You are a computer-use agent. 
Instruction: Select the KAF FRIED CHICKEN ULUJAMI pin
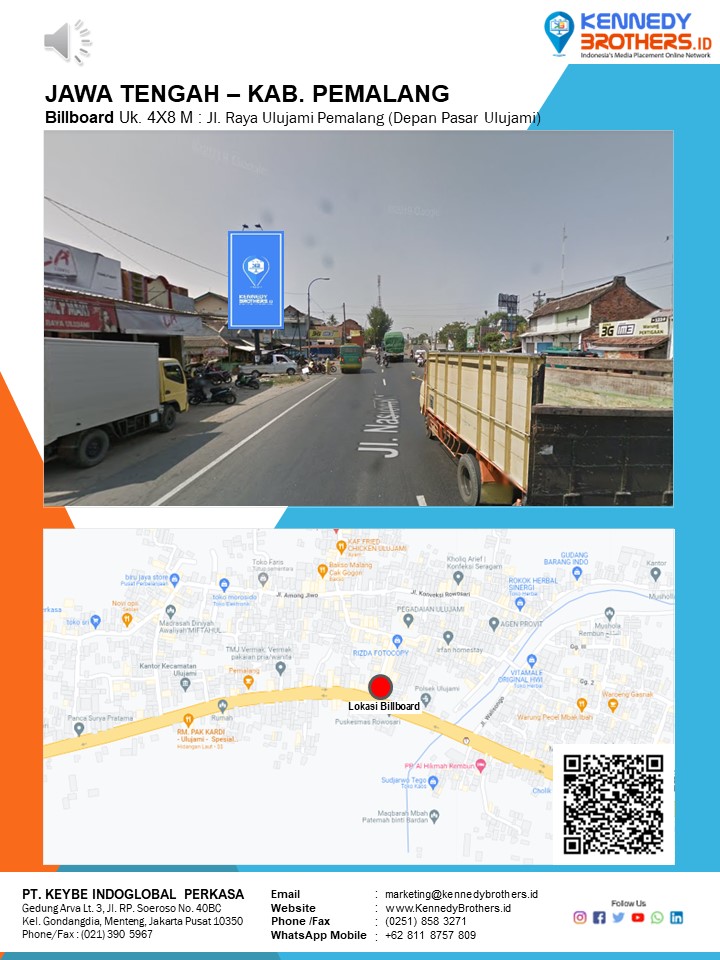coord(341,547)
